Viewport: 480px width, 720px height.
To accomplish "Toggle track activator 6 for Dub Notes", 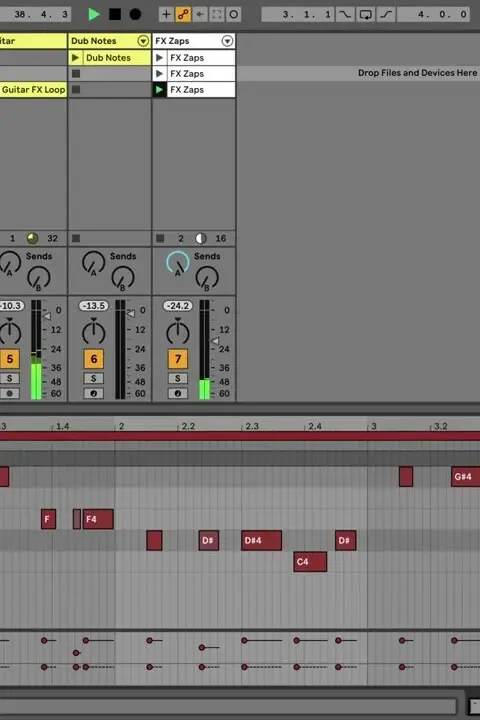I will coord(94,359).
